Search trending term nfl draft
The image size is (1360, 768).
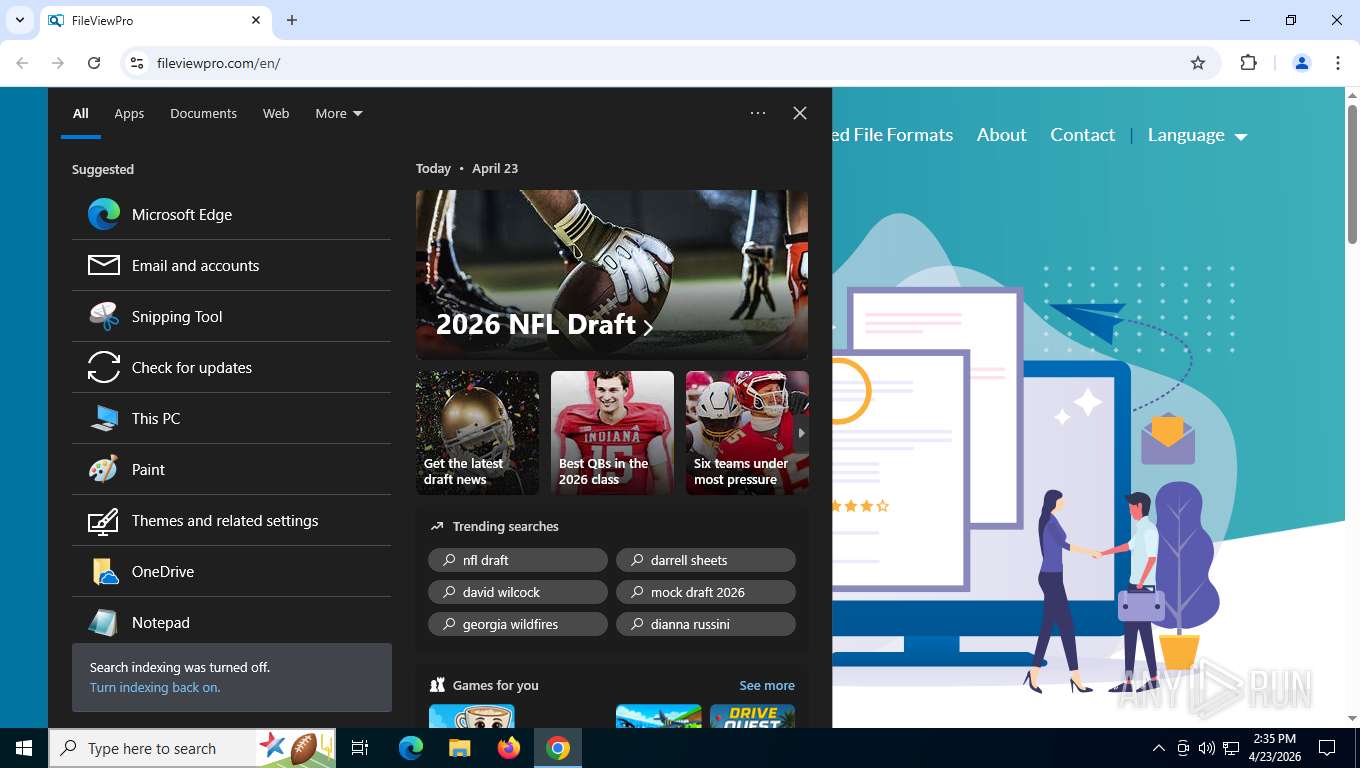tap(518, 560)
